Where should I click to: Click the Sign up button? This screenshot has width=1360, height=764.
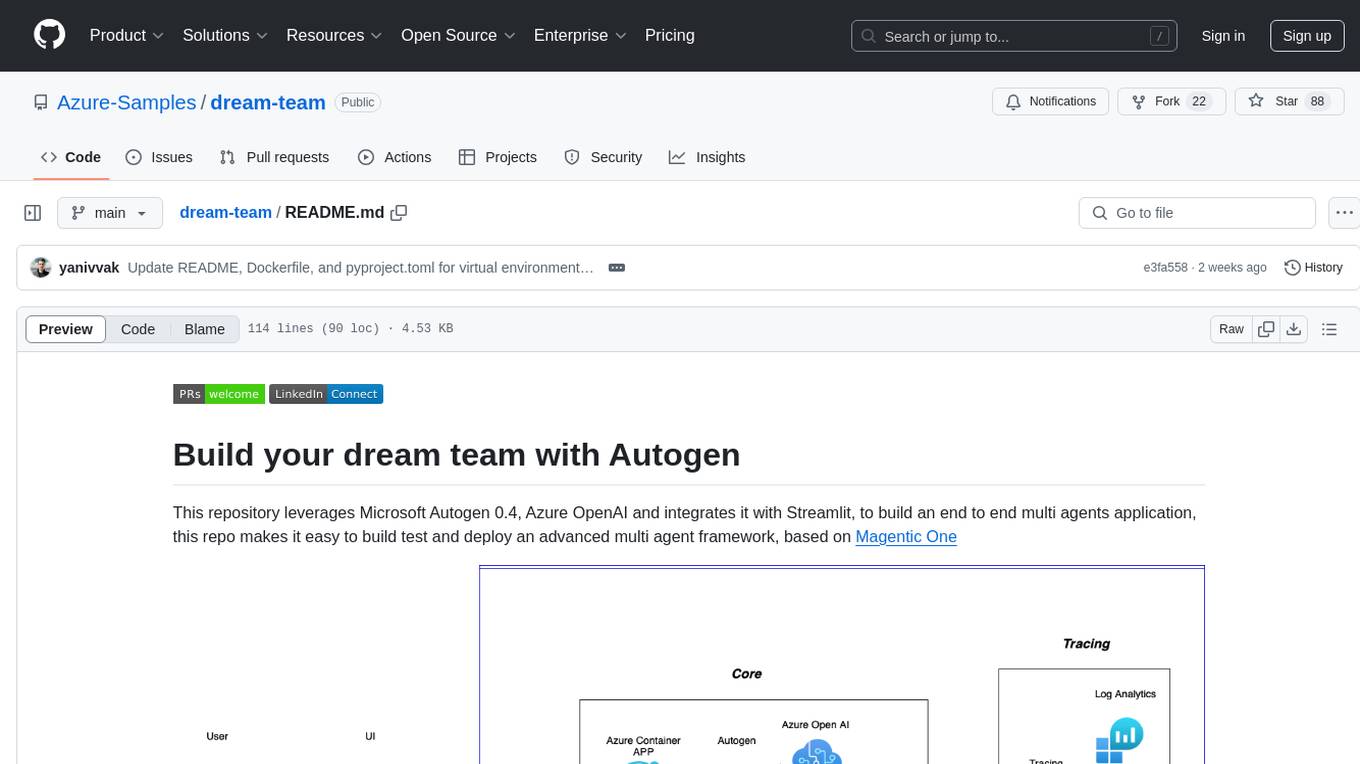click(x=1307, y=36)
